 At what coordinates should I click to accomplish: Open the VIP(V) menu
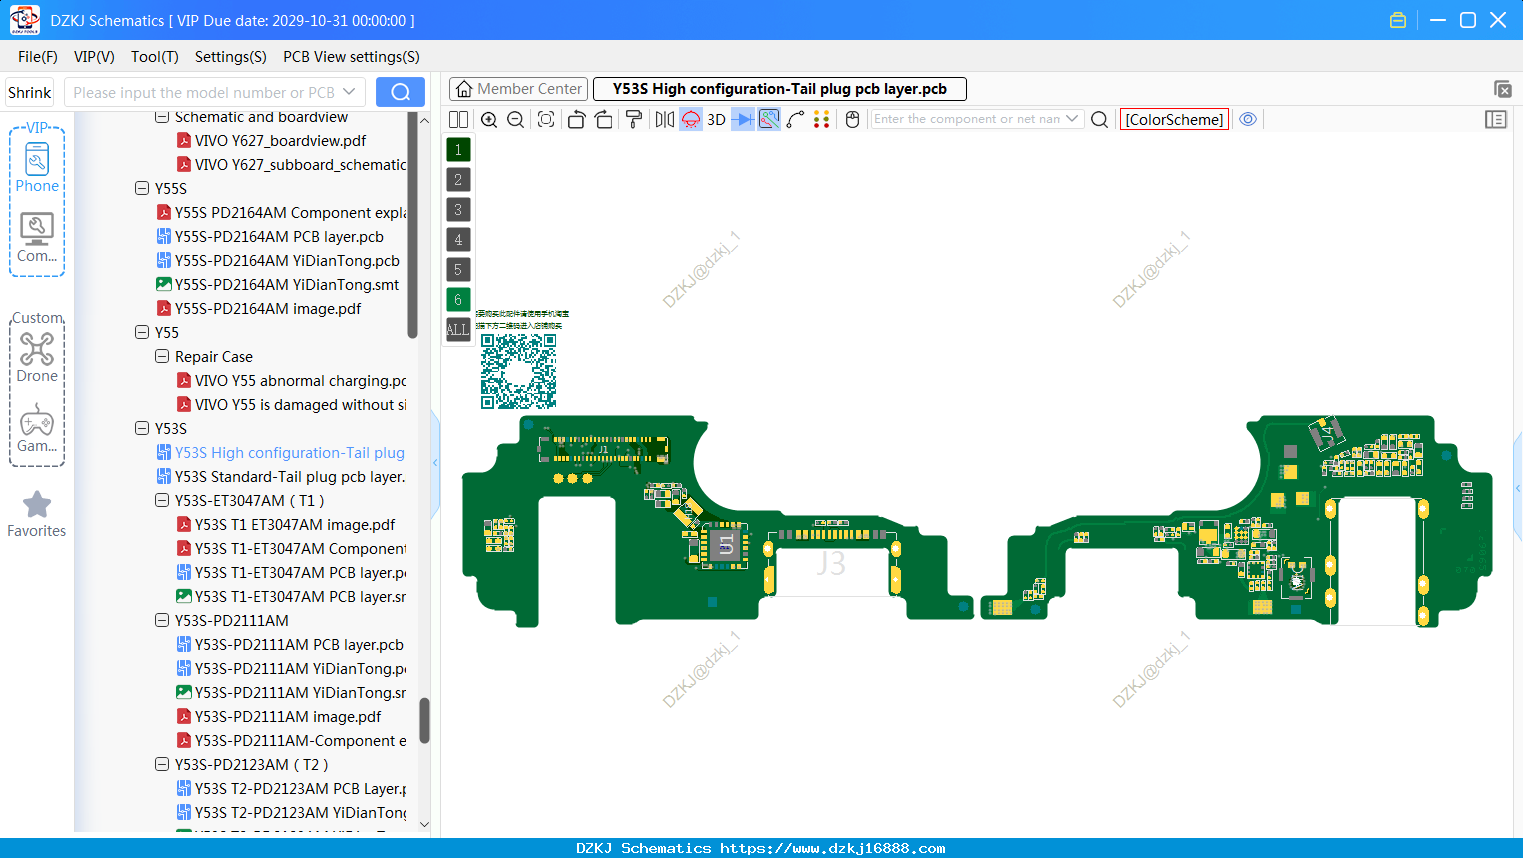(x=94, y=57)
